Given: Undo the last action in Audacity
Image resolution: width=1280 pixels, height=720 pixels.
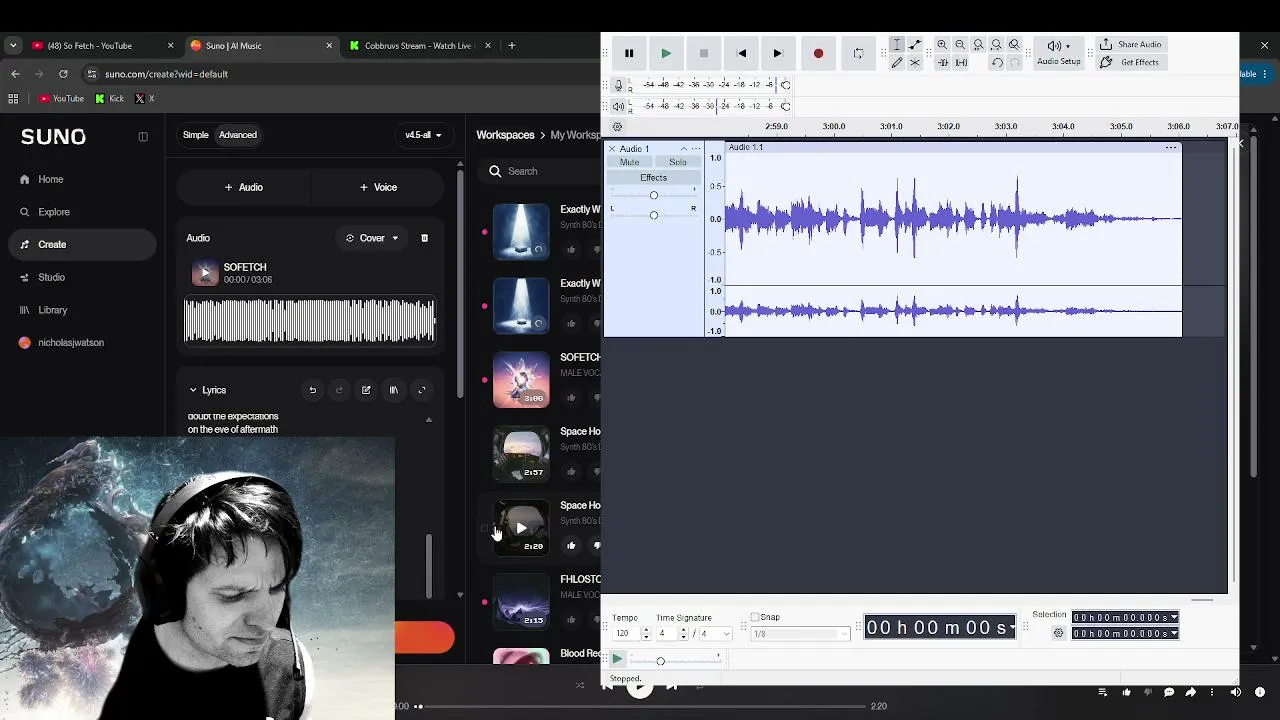Looking at the screenshot, I should (x=997, y=63).
